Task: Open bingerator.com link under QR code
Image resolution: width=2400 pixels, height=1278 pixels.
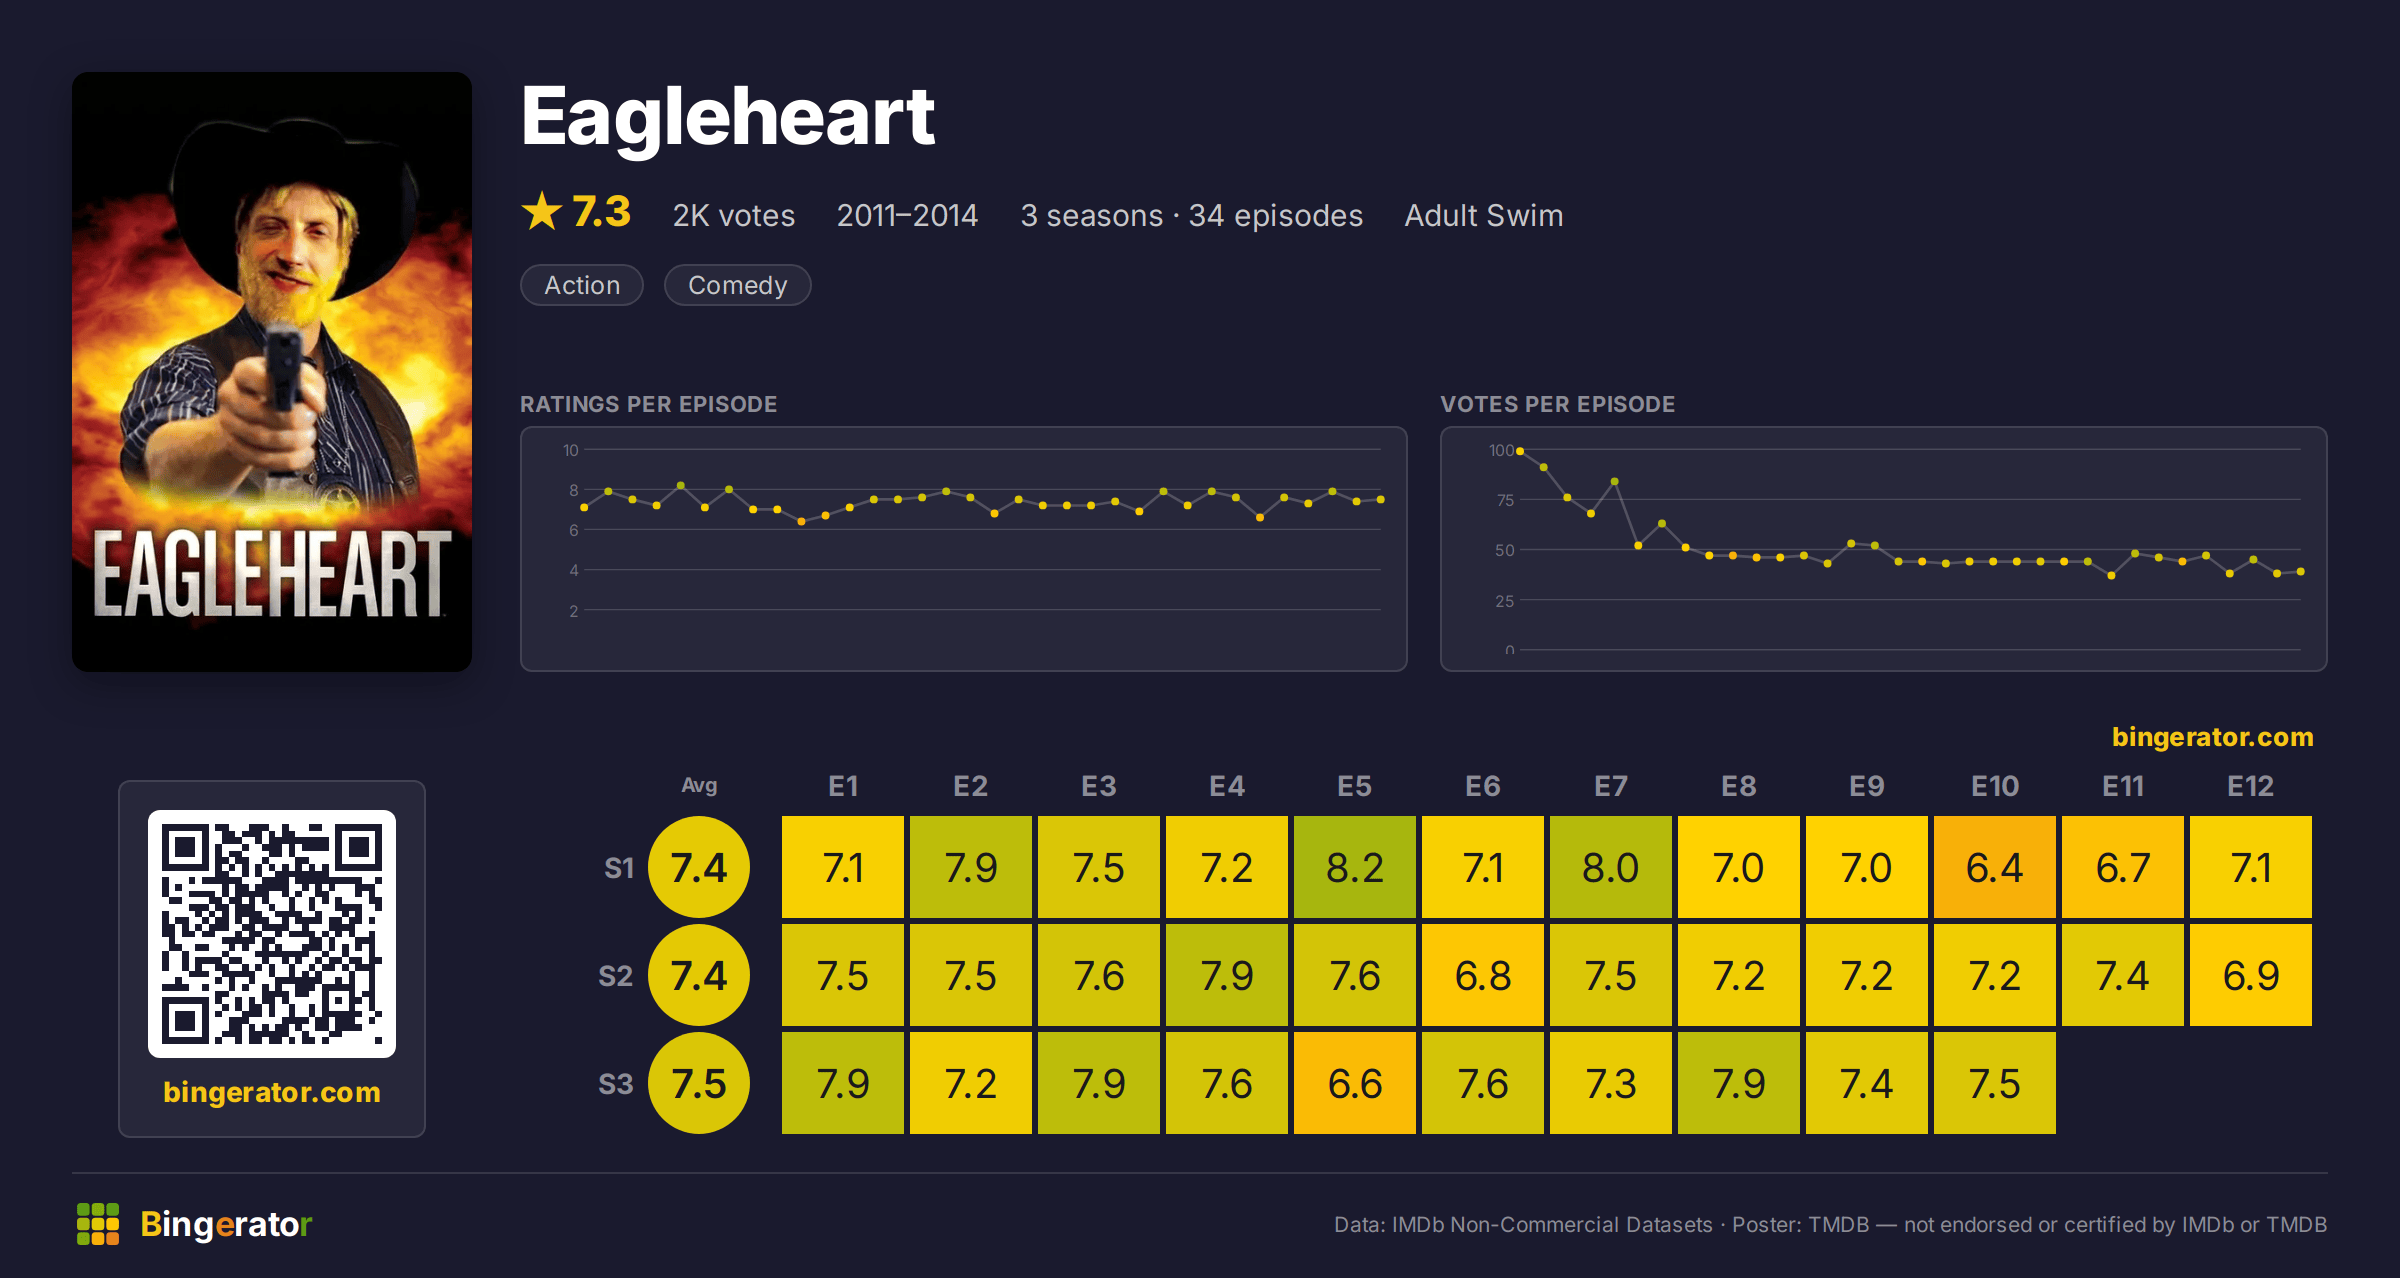Action: pos(272,1092)
